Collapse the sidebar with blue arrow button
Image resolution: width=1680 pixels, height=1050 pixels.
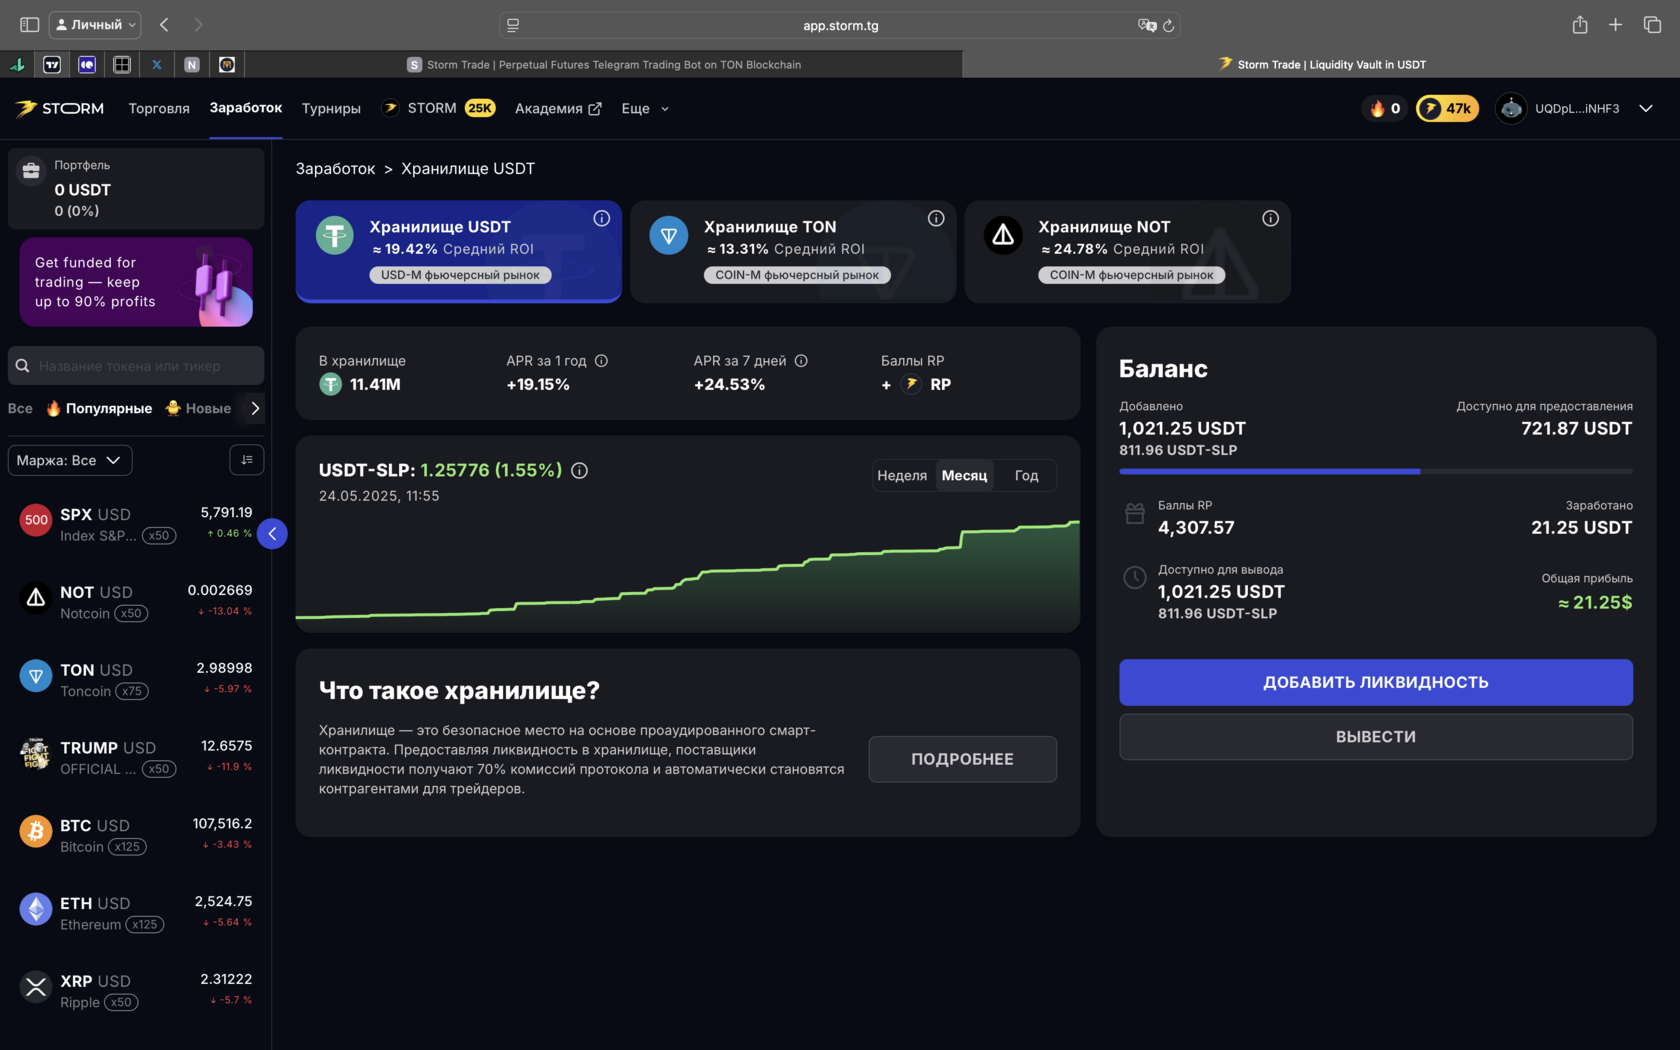[x=272, y=534]
